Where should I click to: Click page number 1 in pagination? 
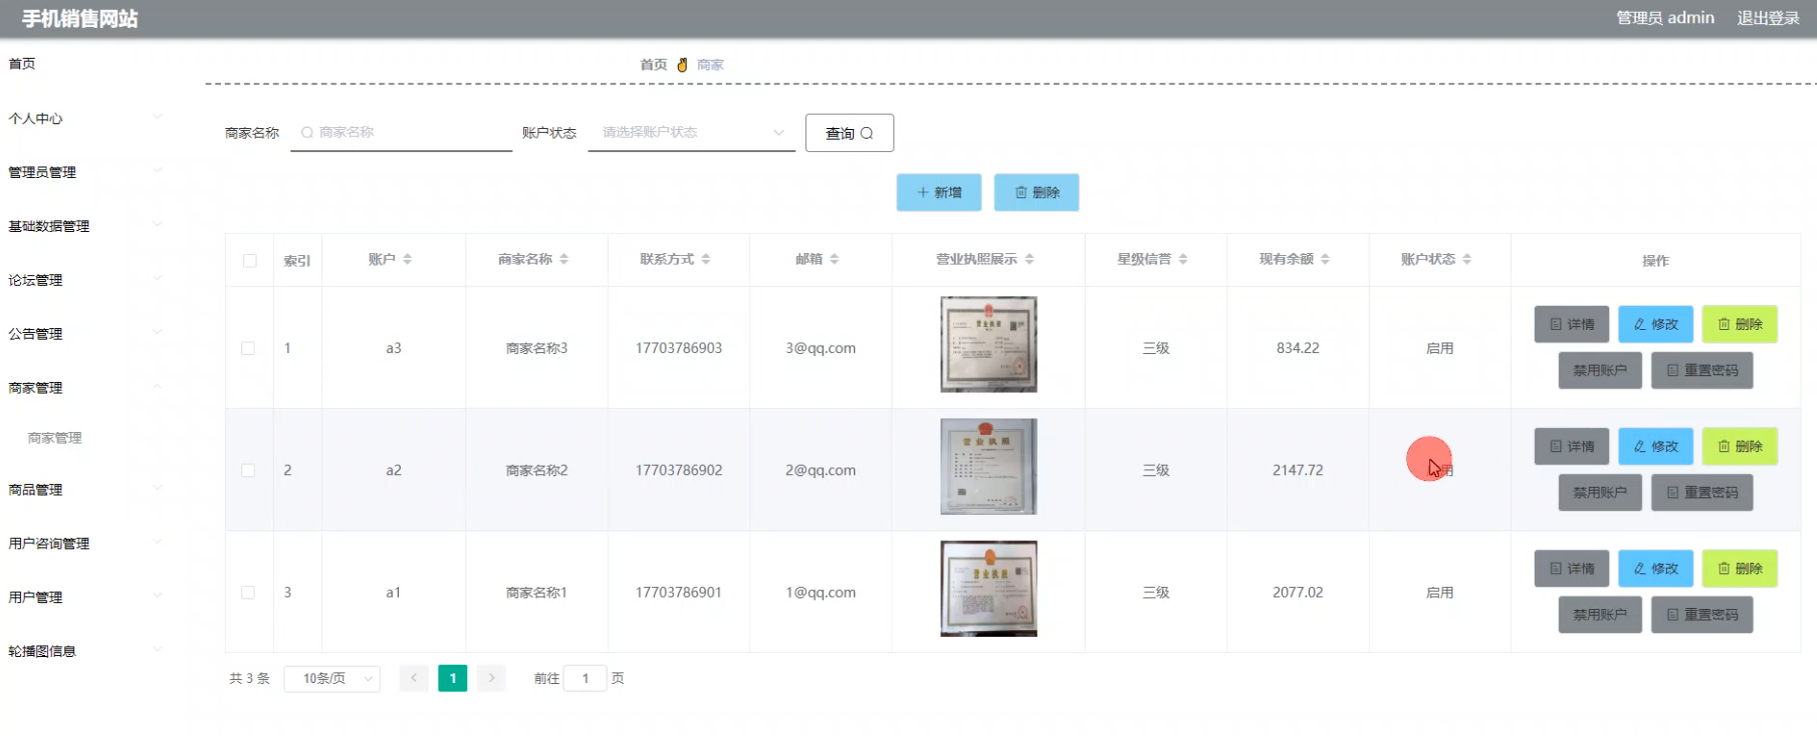point(453,678)
